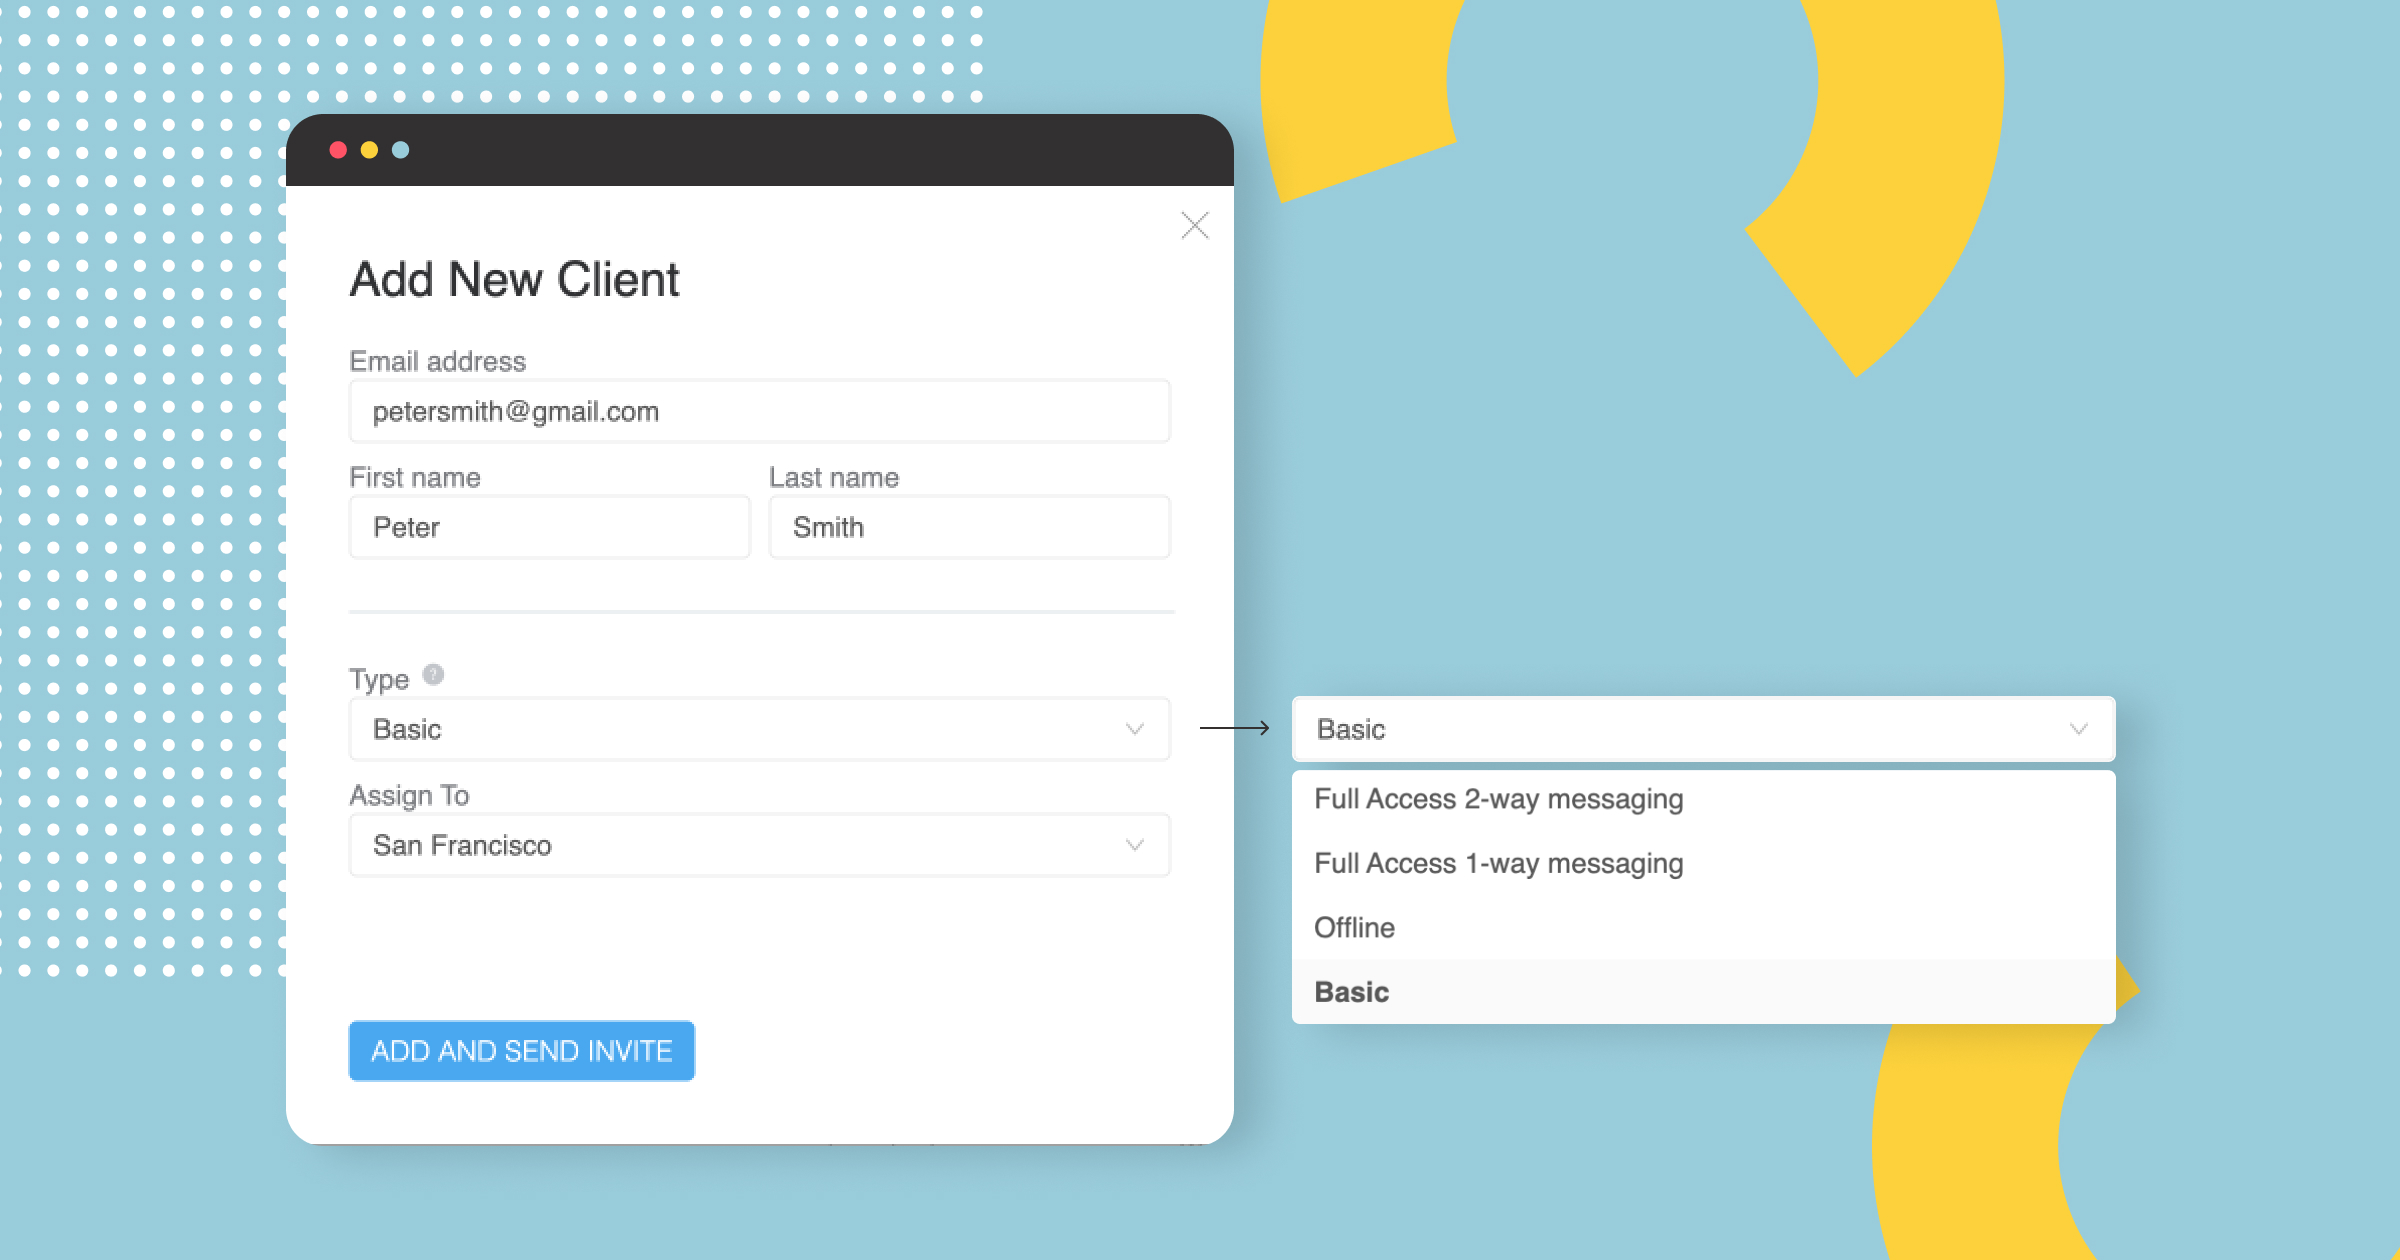Close the Add New Client dialog
The image size is (2400, 1260).
[1195, 225]
